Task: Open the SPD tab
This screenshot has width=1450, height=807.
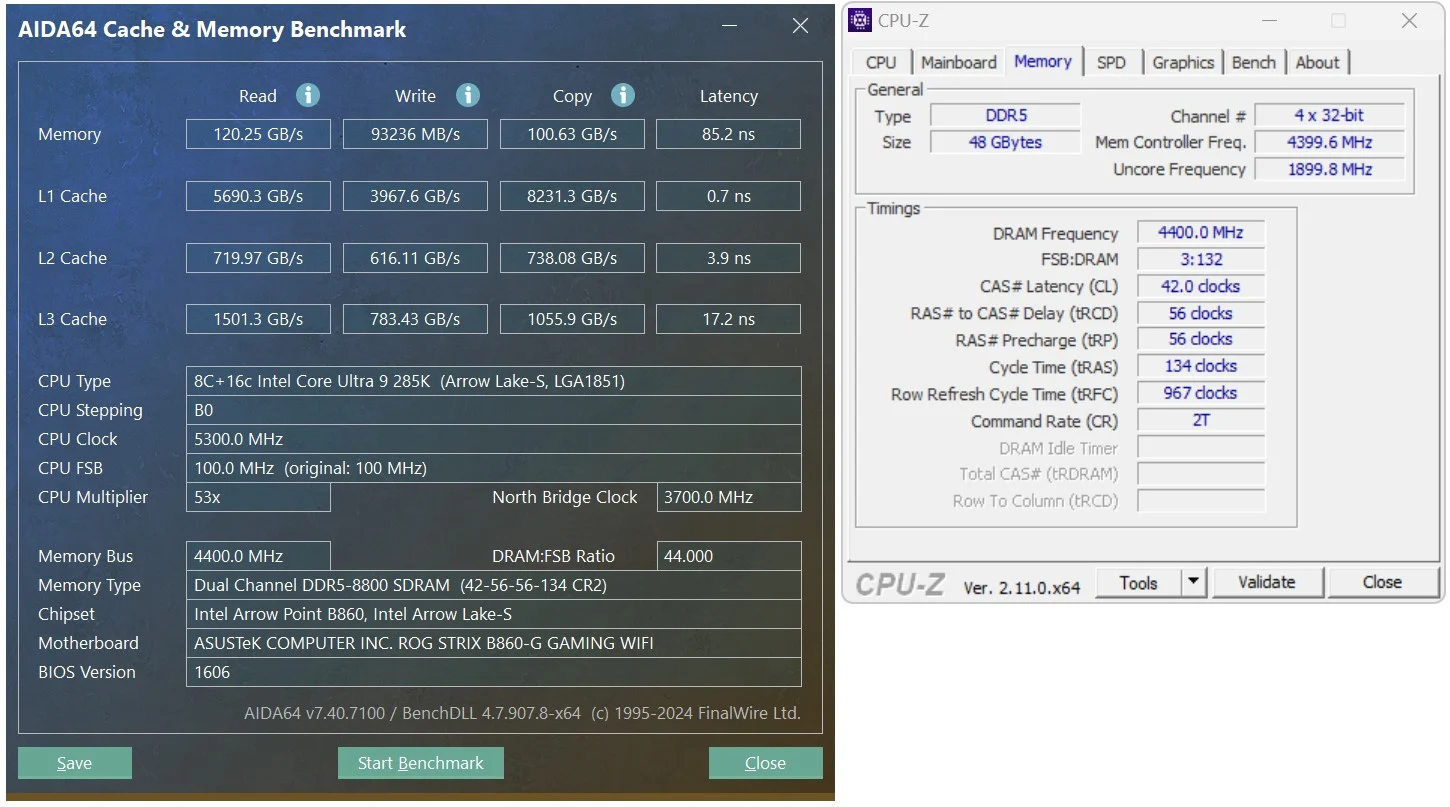Action: click(1111, 62)
